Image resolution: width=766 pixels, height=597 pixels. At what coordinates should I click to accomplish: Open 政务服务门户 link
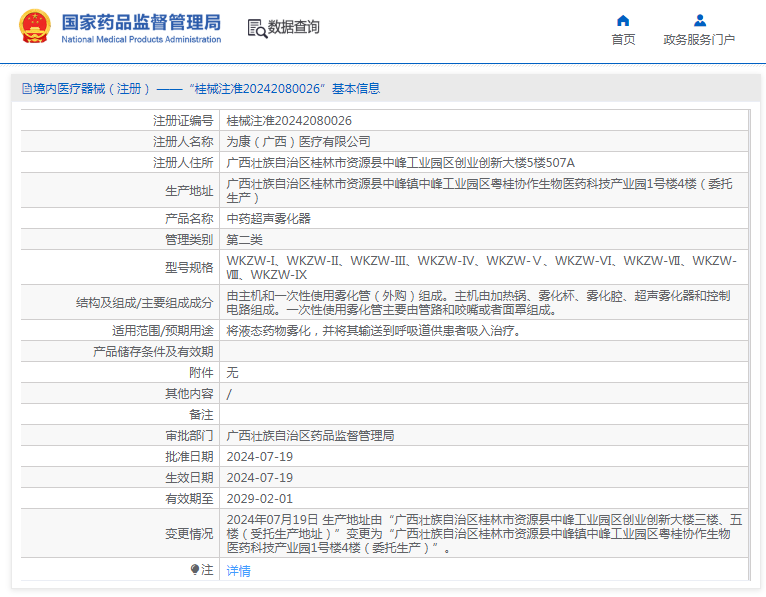699,40
